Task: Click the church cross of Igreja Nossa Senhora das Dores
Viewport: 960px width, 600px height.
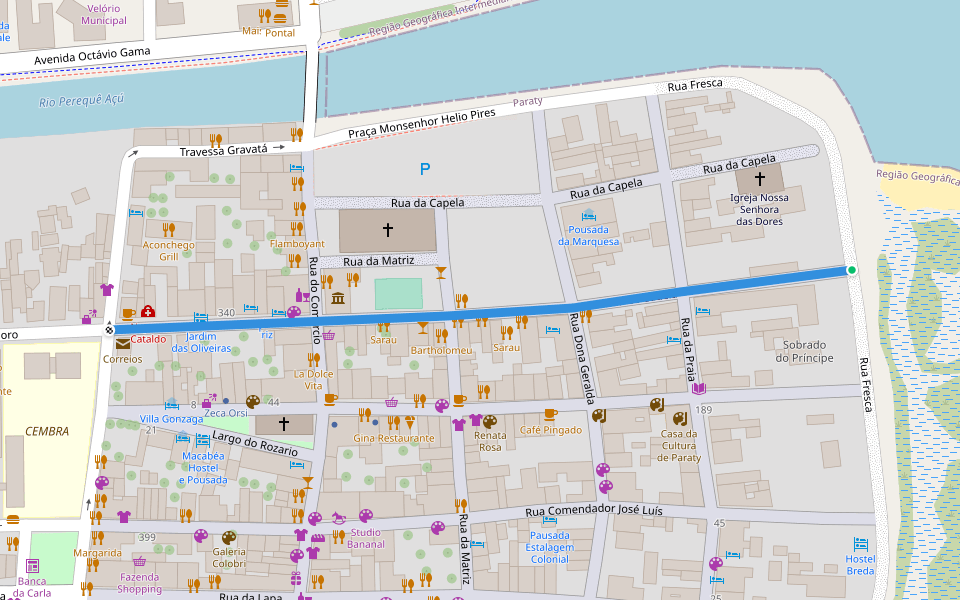Action: click(x=761, y=180)
